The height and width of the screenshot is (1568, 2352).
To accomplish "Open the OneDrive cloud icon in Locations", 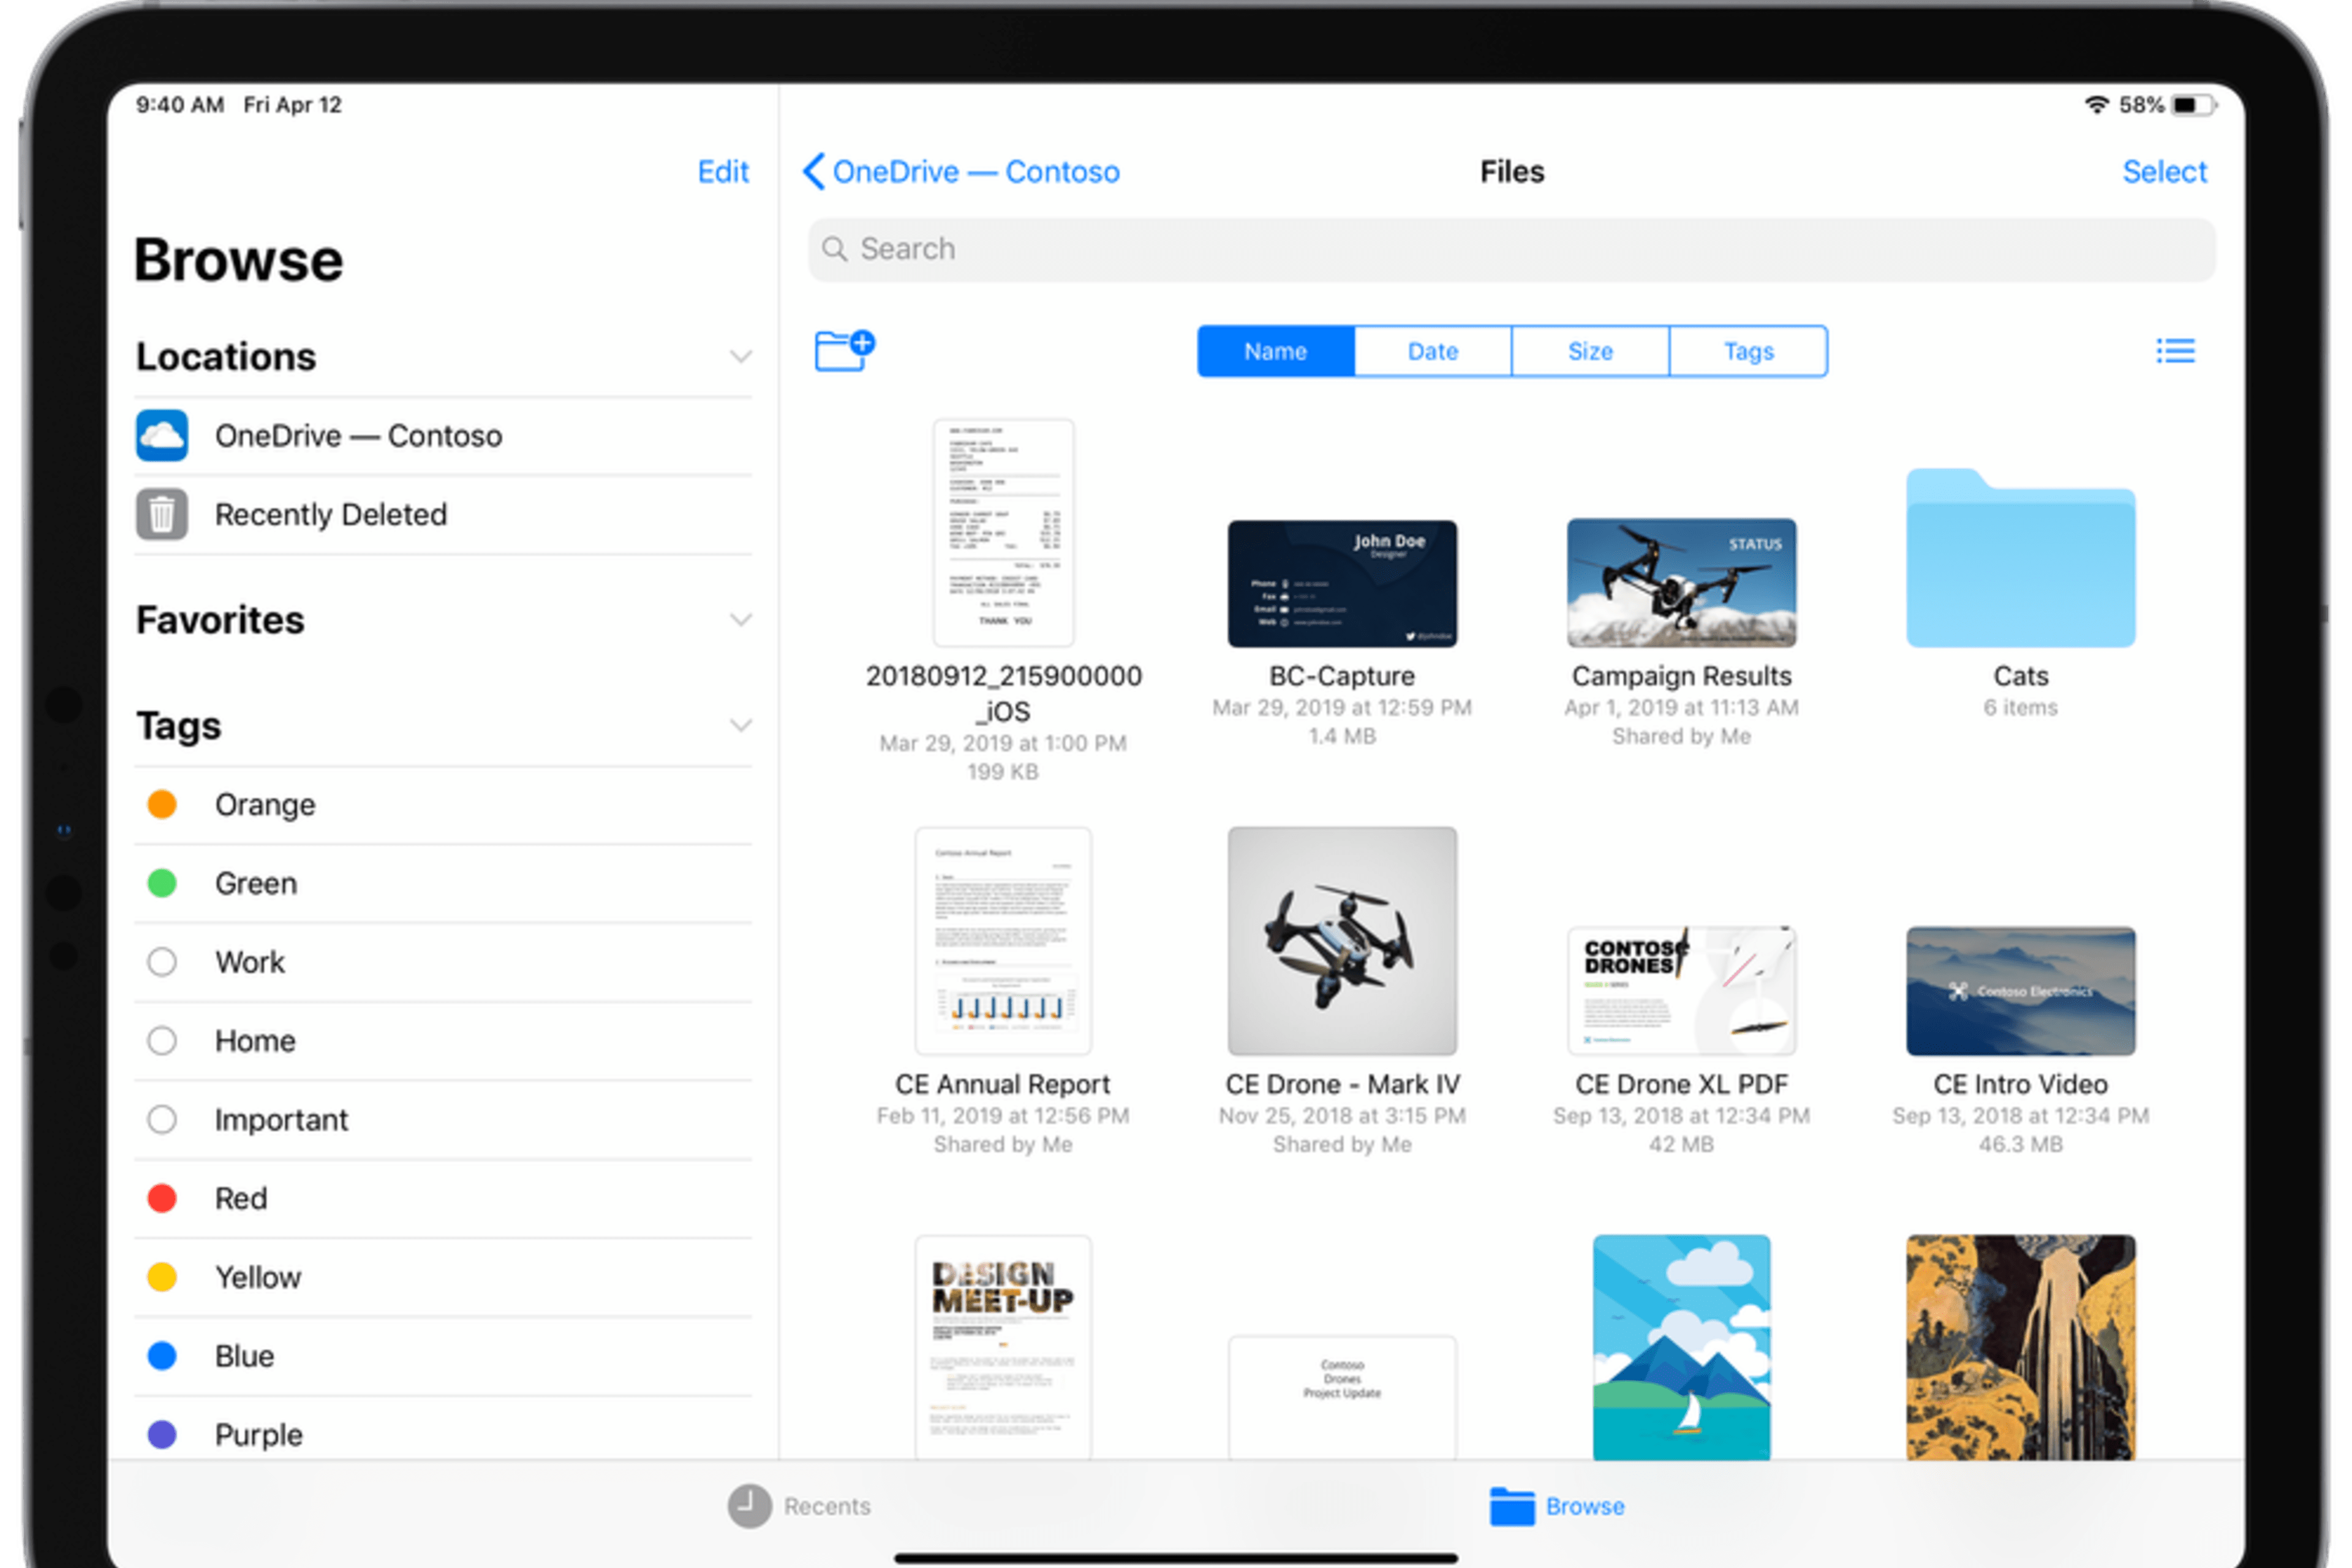I will [162, 436].
